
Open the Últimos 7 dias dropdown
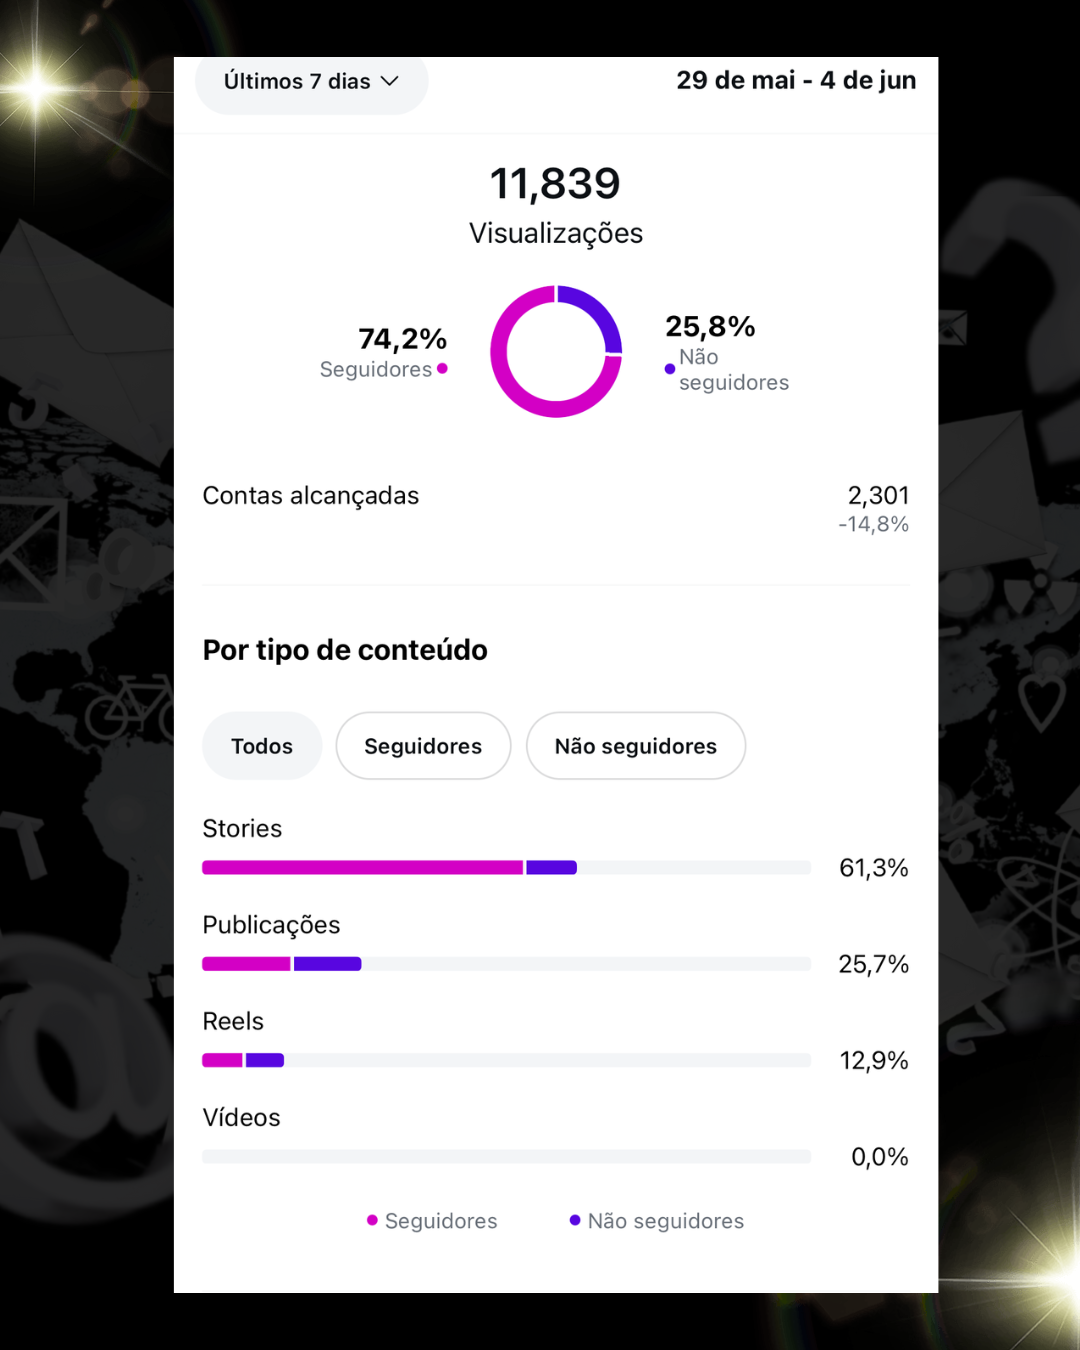[311, 83]
